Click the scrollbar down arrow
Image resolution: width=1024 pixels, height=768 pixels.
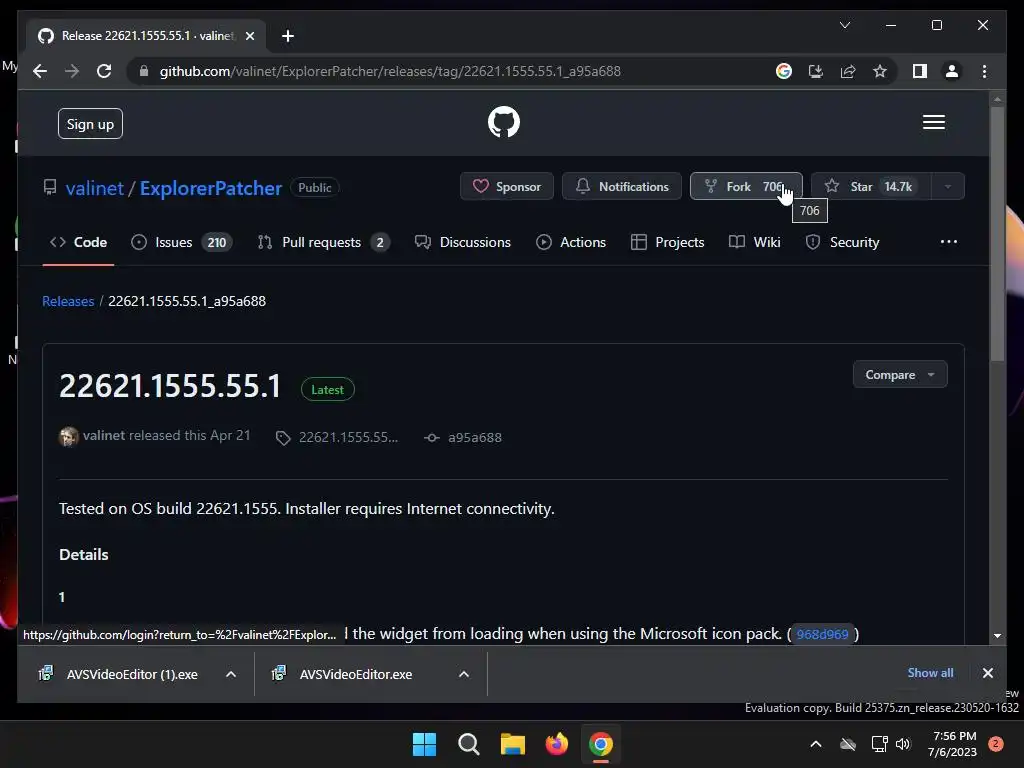tap(997, 635)
